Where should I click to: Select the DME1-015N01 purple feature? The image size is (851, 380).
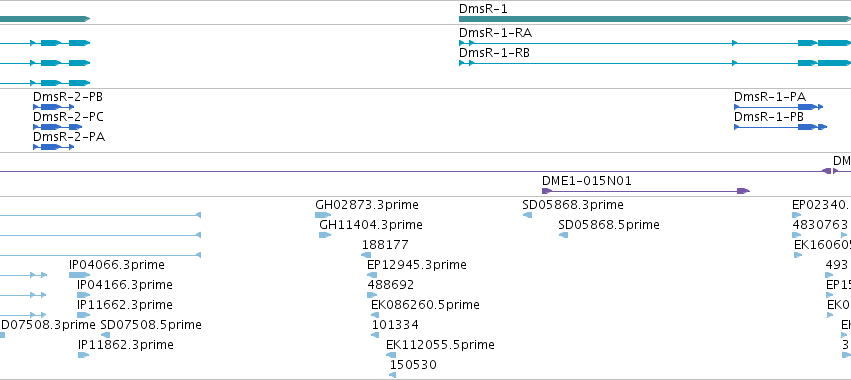[646, 191]
